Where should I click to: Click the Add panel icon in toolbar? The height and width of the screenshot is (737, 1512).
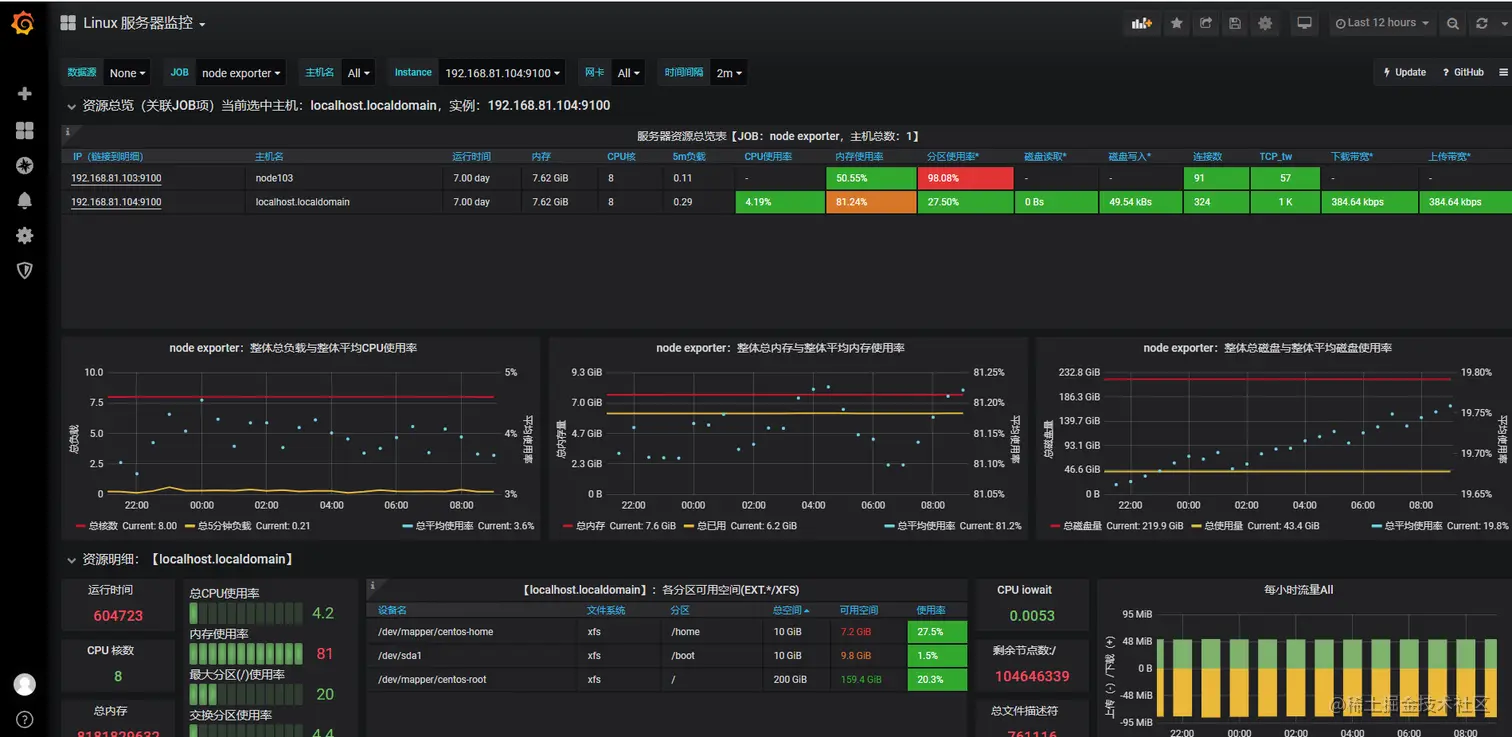[1141, 23]
